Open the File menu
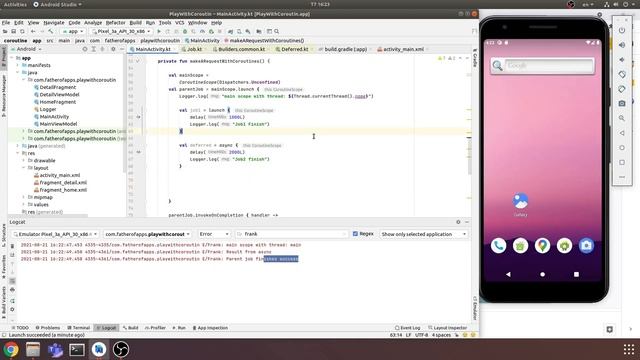This screenshot has height=360, width=640. coord(6,23)
